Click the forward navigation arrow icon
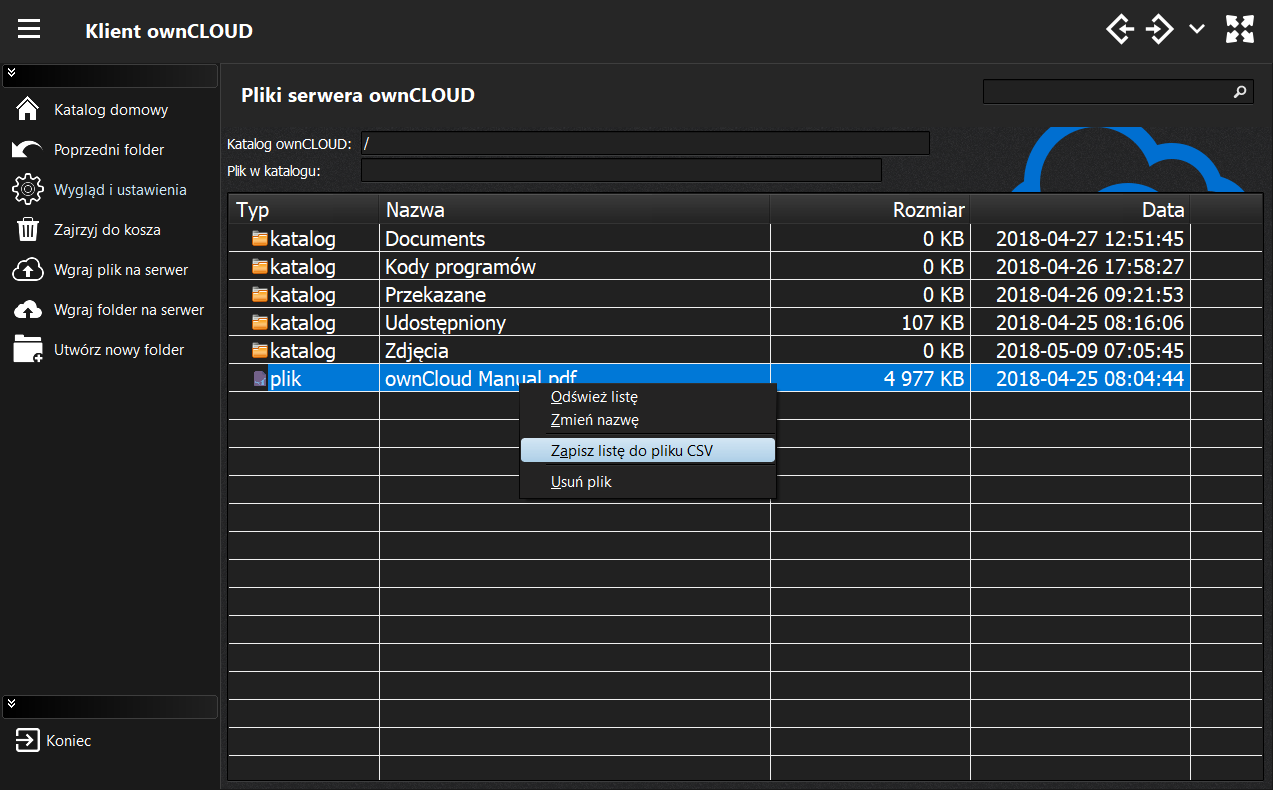 pyautogui.click(x=1159, y=29)
